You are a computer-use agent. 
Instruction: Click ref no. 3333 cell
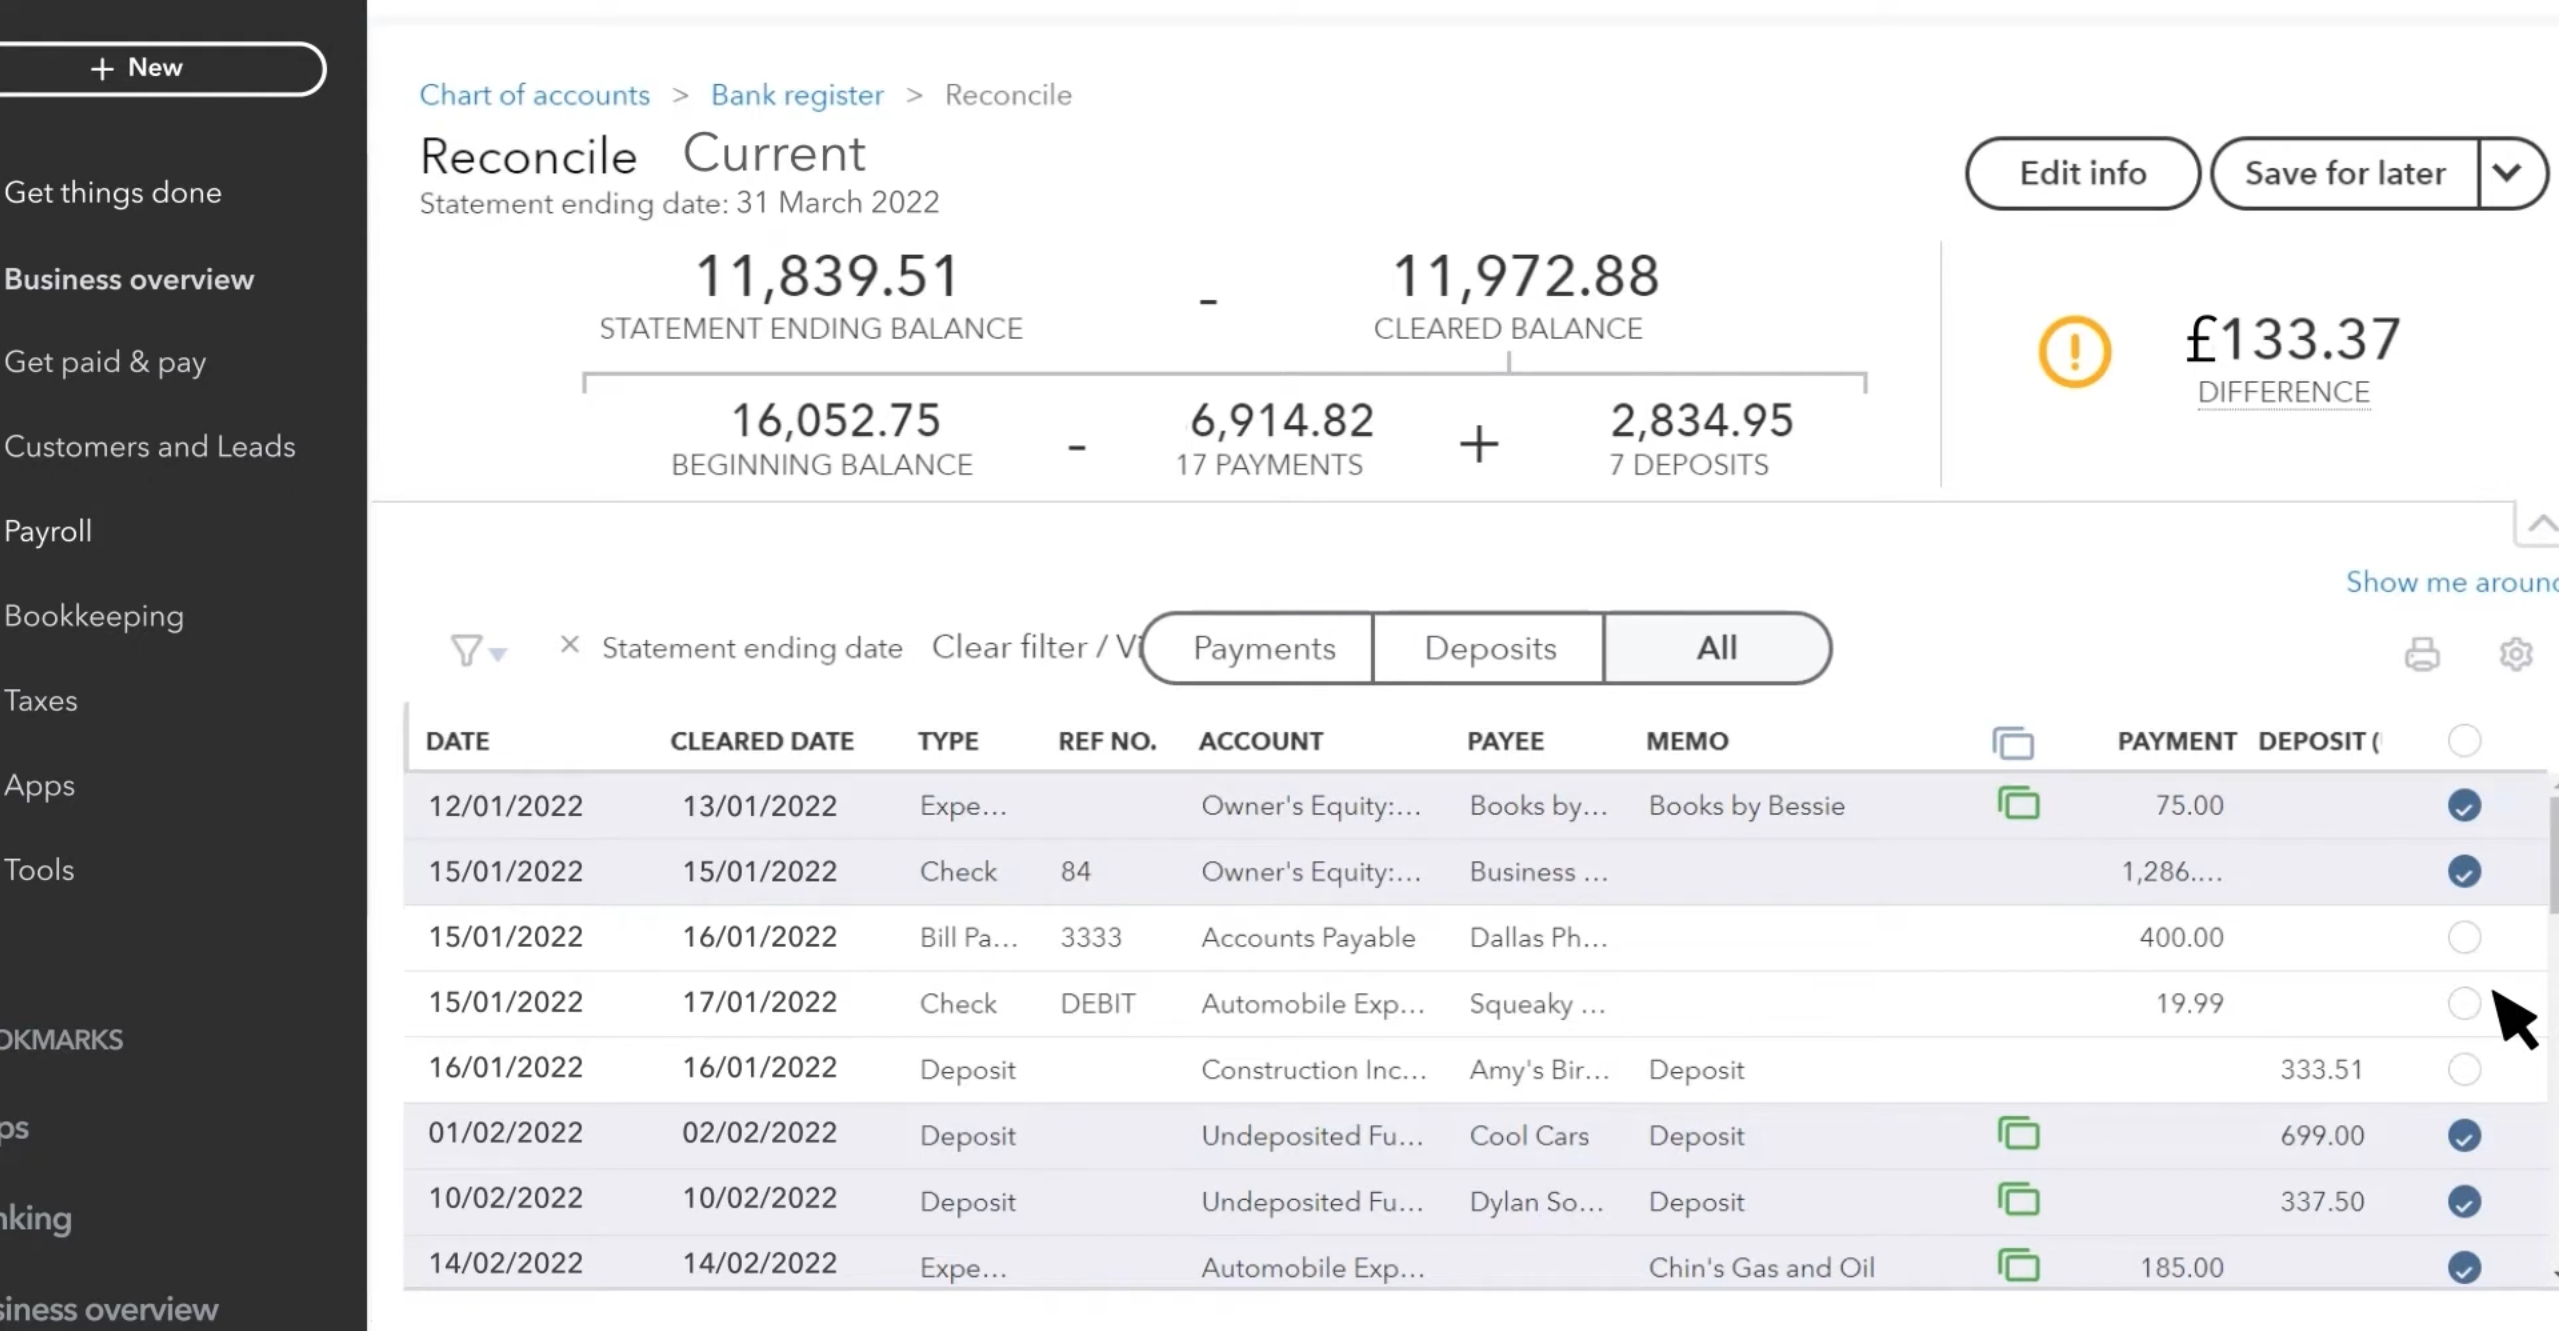1091,937
